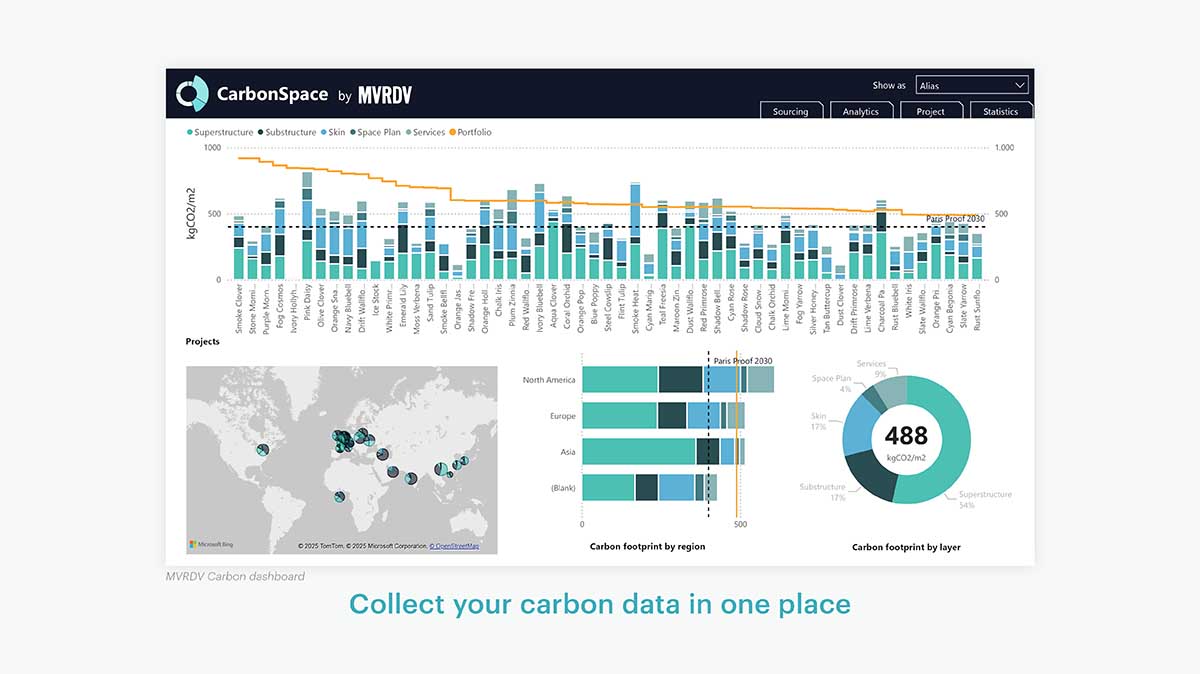
Task: Click the project marker near the Middle East
Action: pos(392,472)
